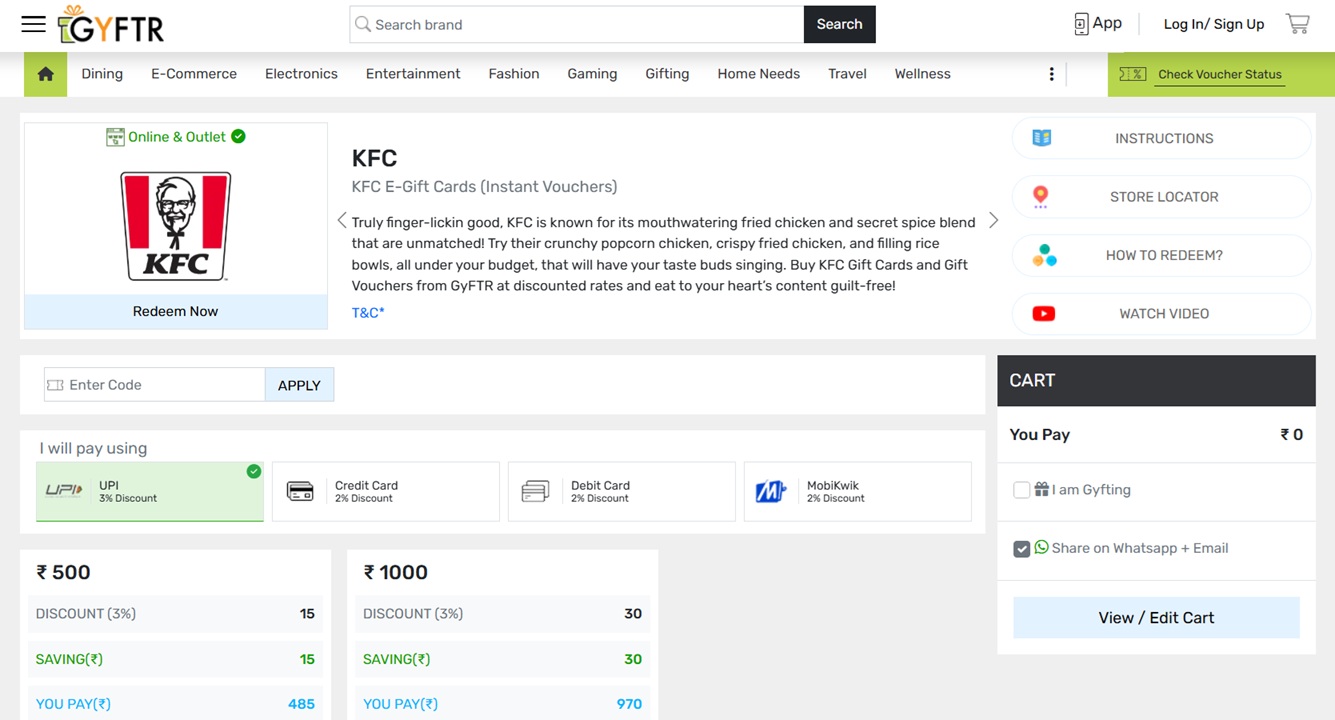Open the hamburger menu
The height and width of the screenshot is (720, 1335).
click(x=33, y=24)
